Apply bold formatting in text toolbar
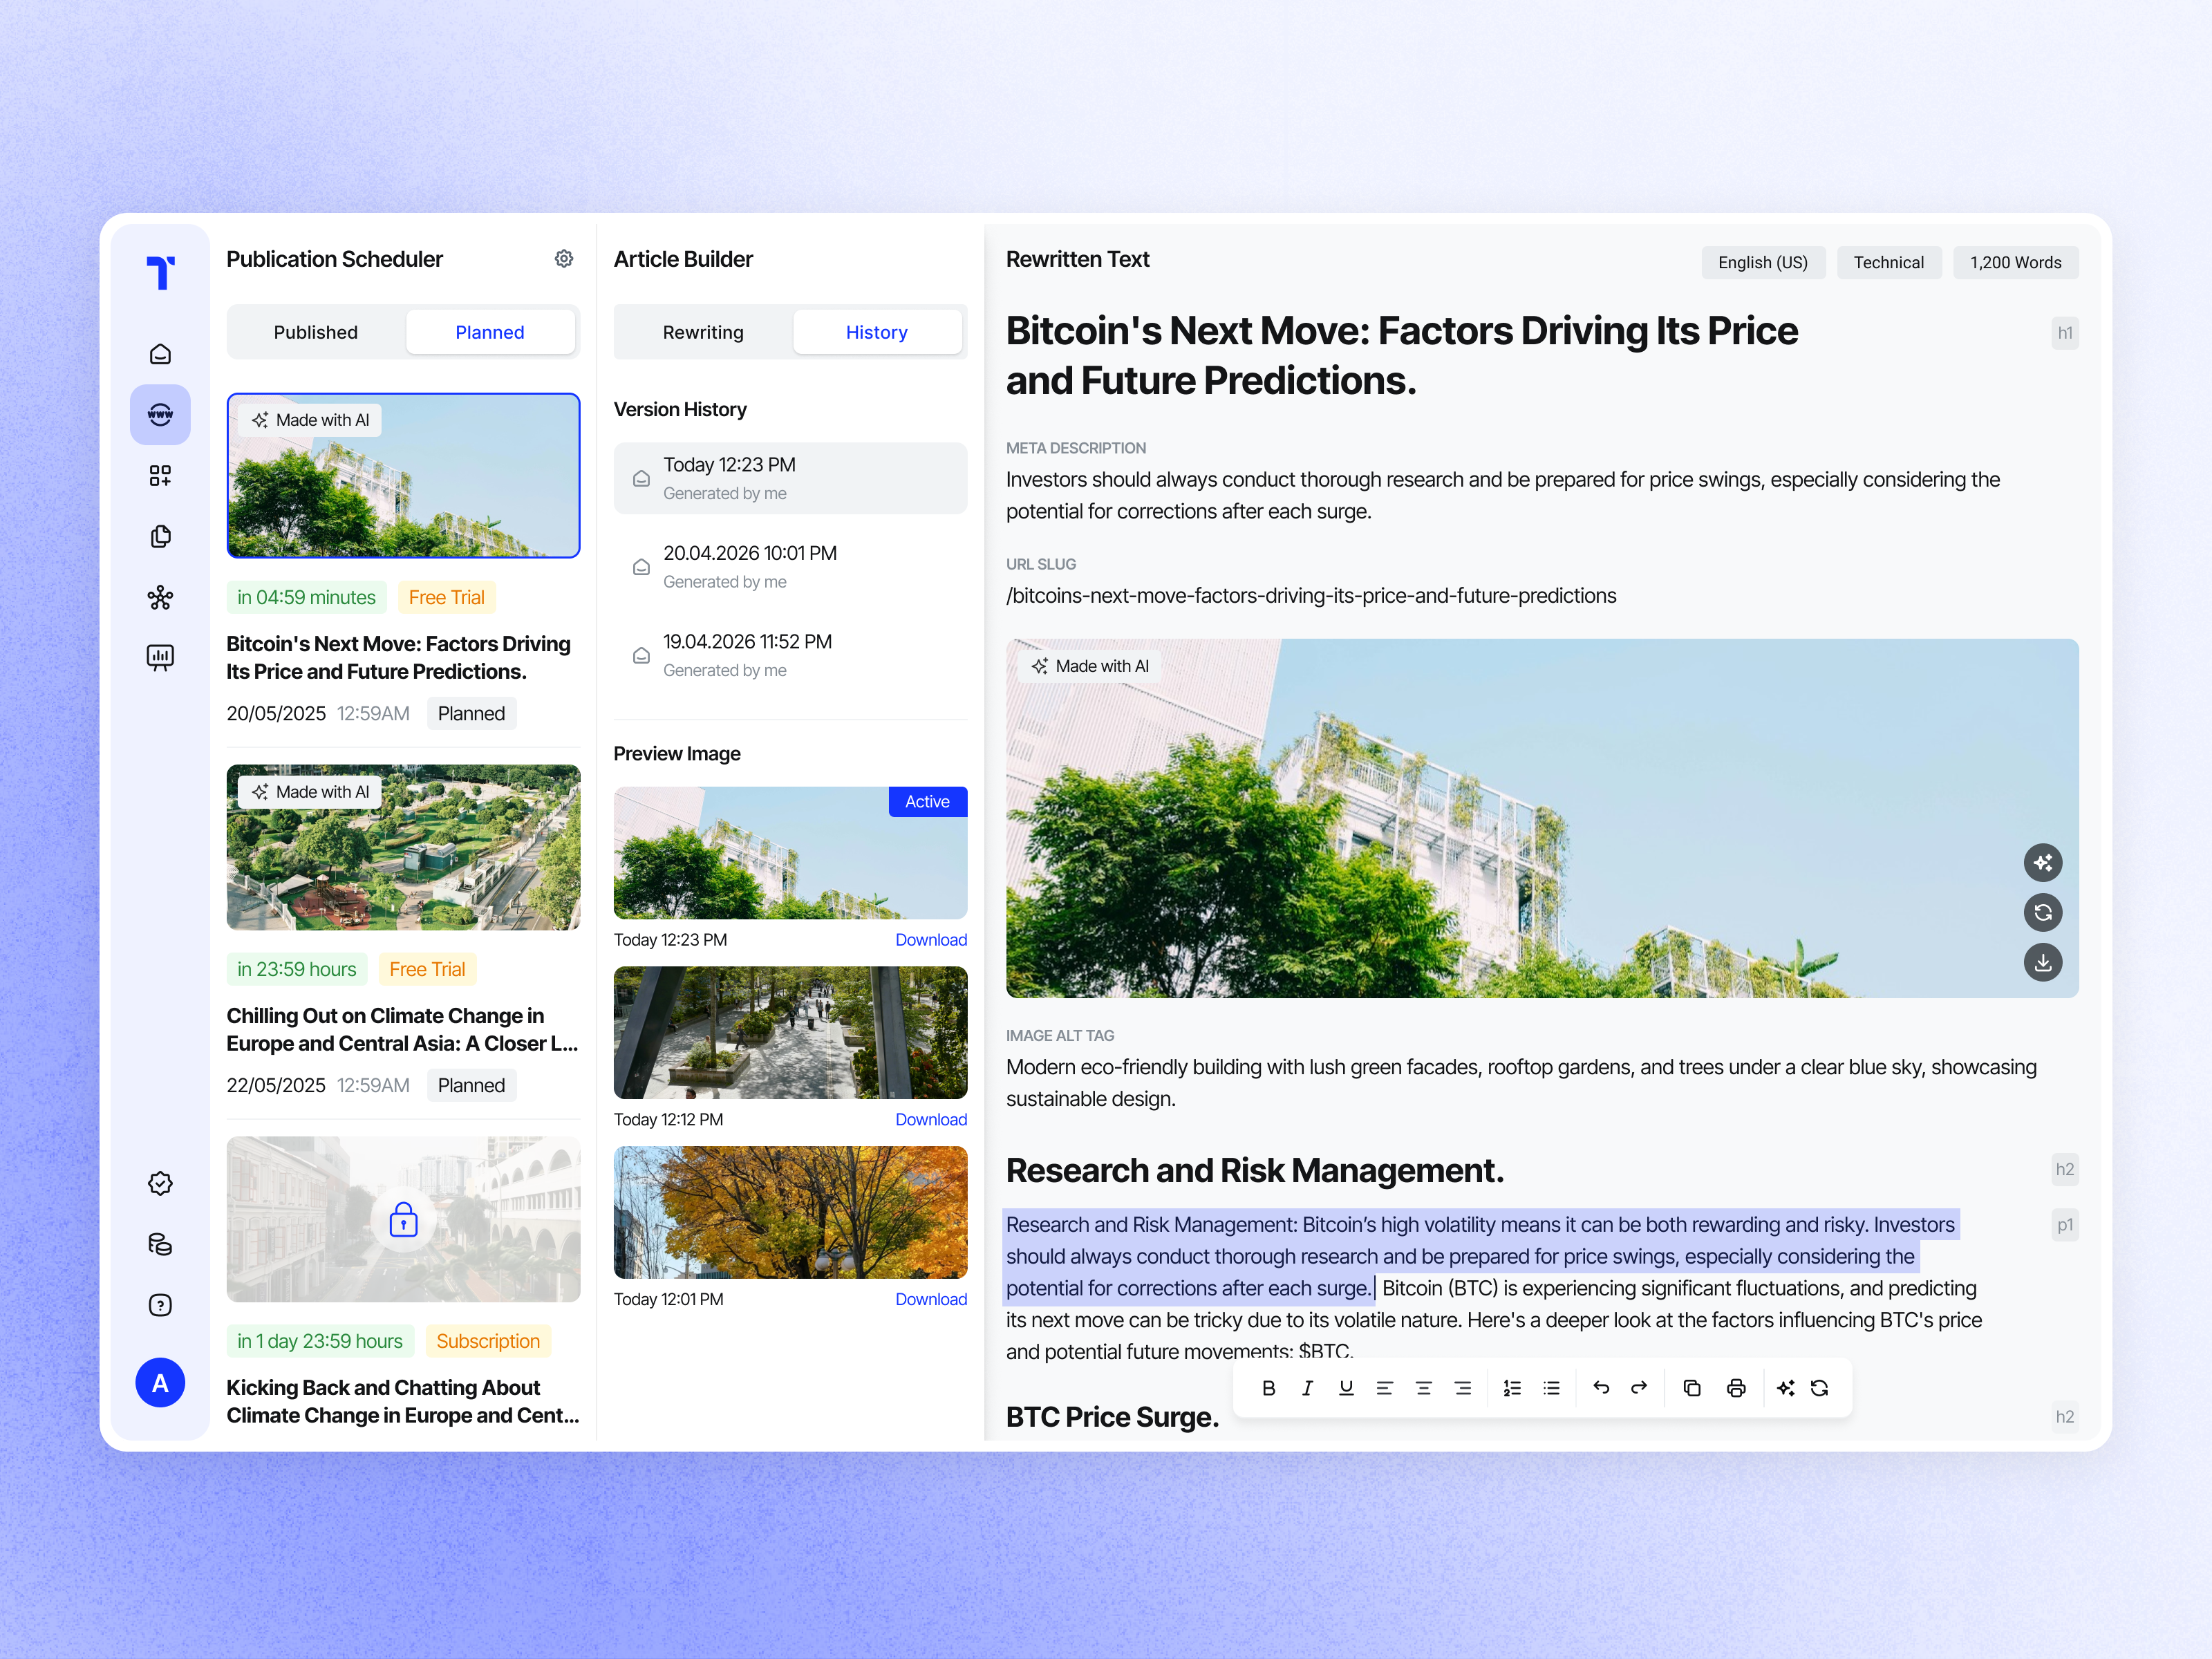This screenshot has width=2212, height=1659. tap(1269, 1388)
